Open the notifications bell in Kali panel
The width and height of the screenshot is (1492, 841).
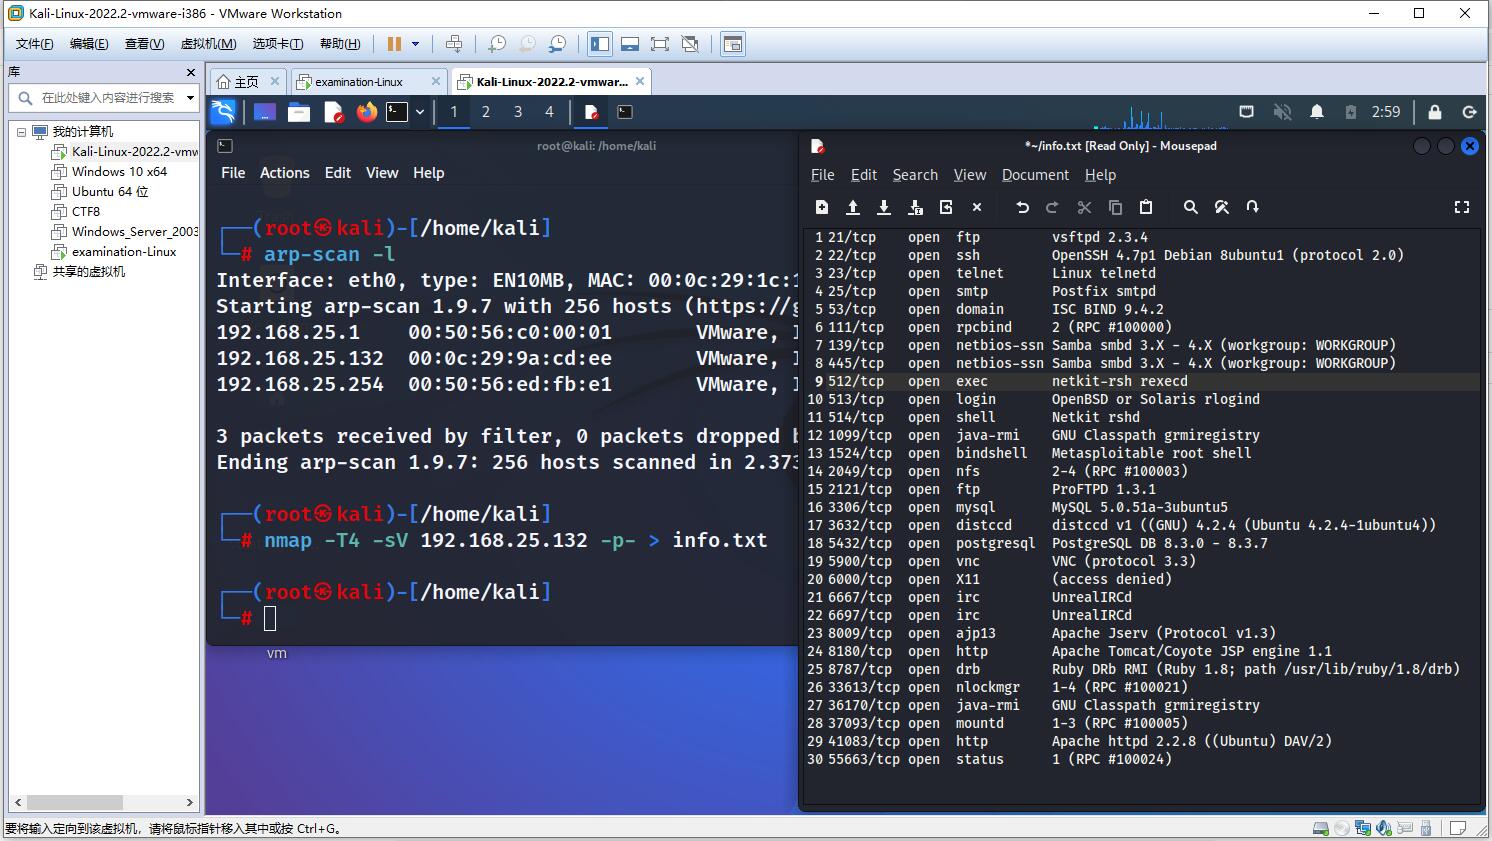1317,112
